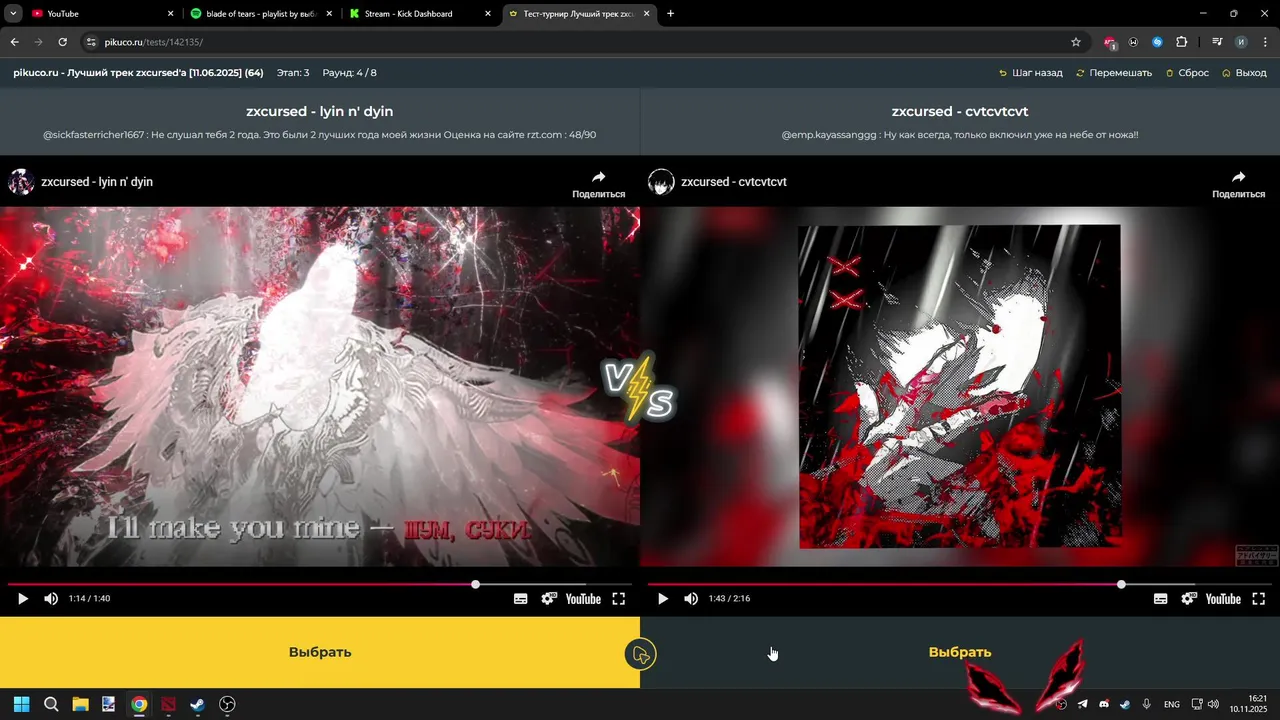
Task: Open Windows Start menu
Action: [21, 704]
